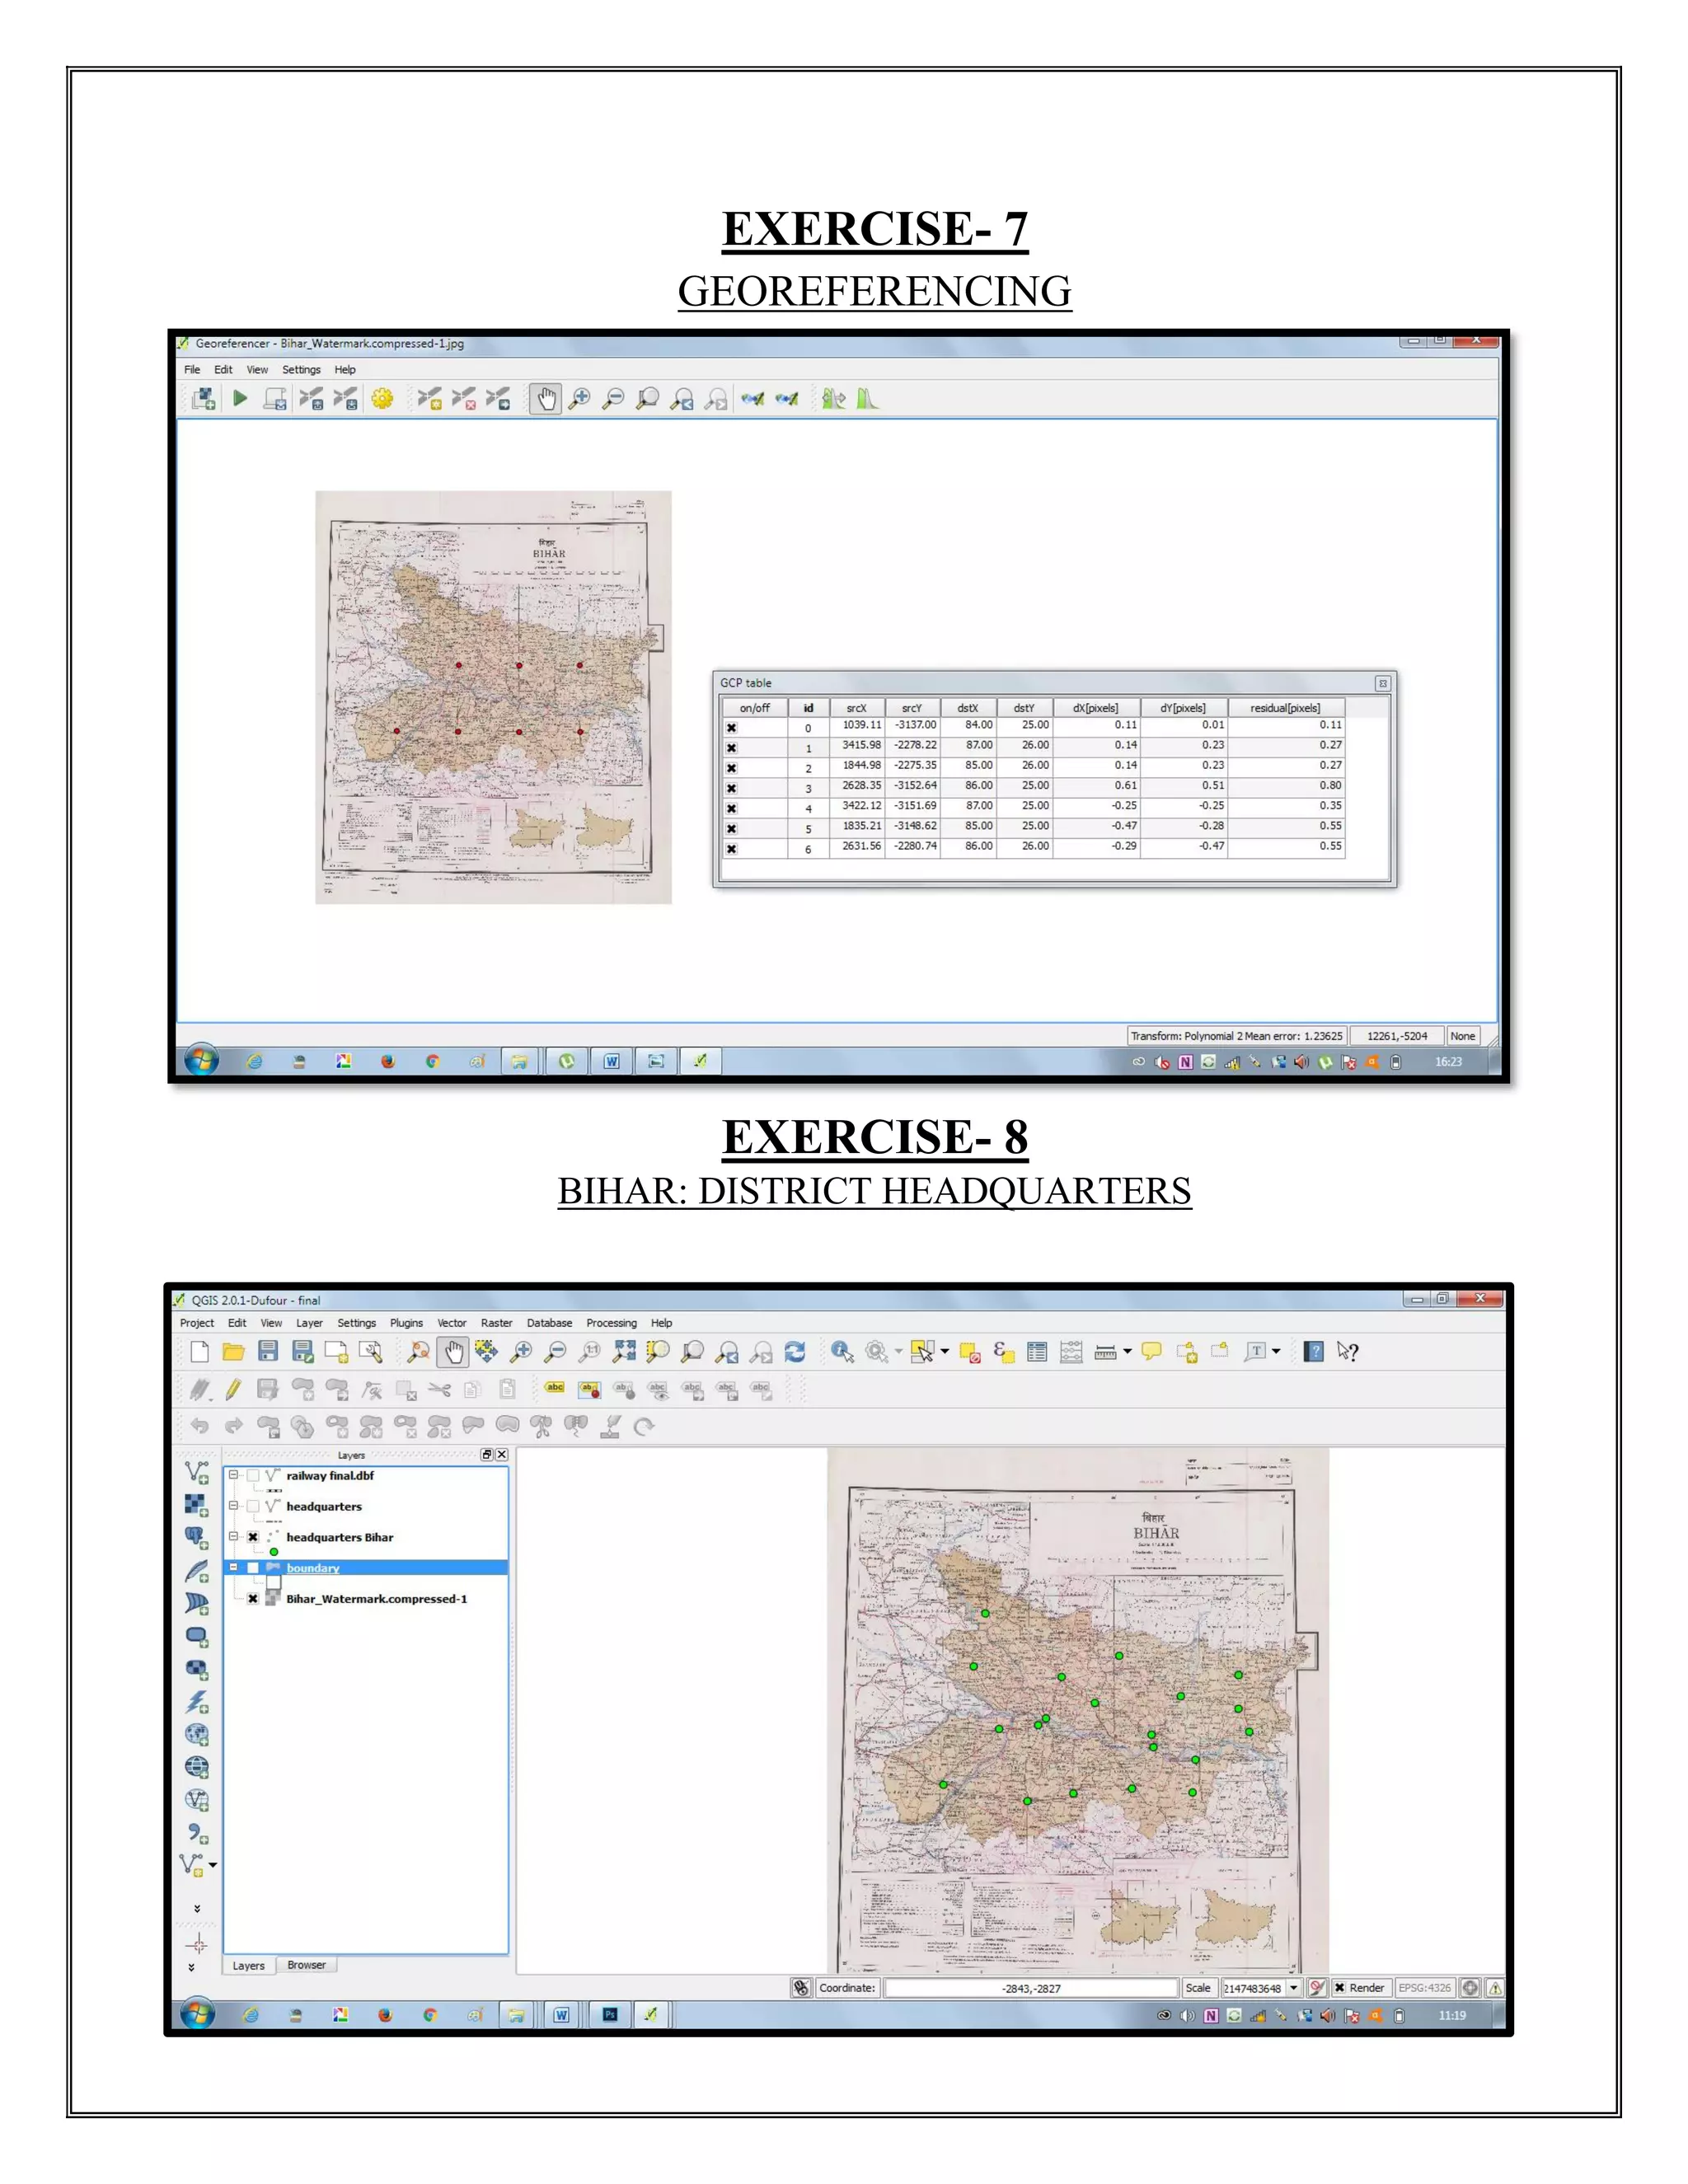Select Delete Point tool in Georeferencer
The image size is (1688, 2184).
(x=463, y=399)
